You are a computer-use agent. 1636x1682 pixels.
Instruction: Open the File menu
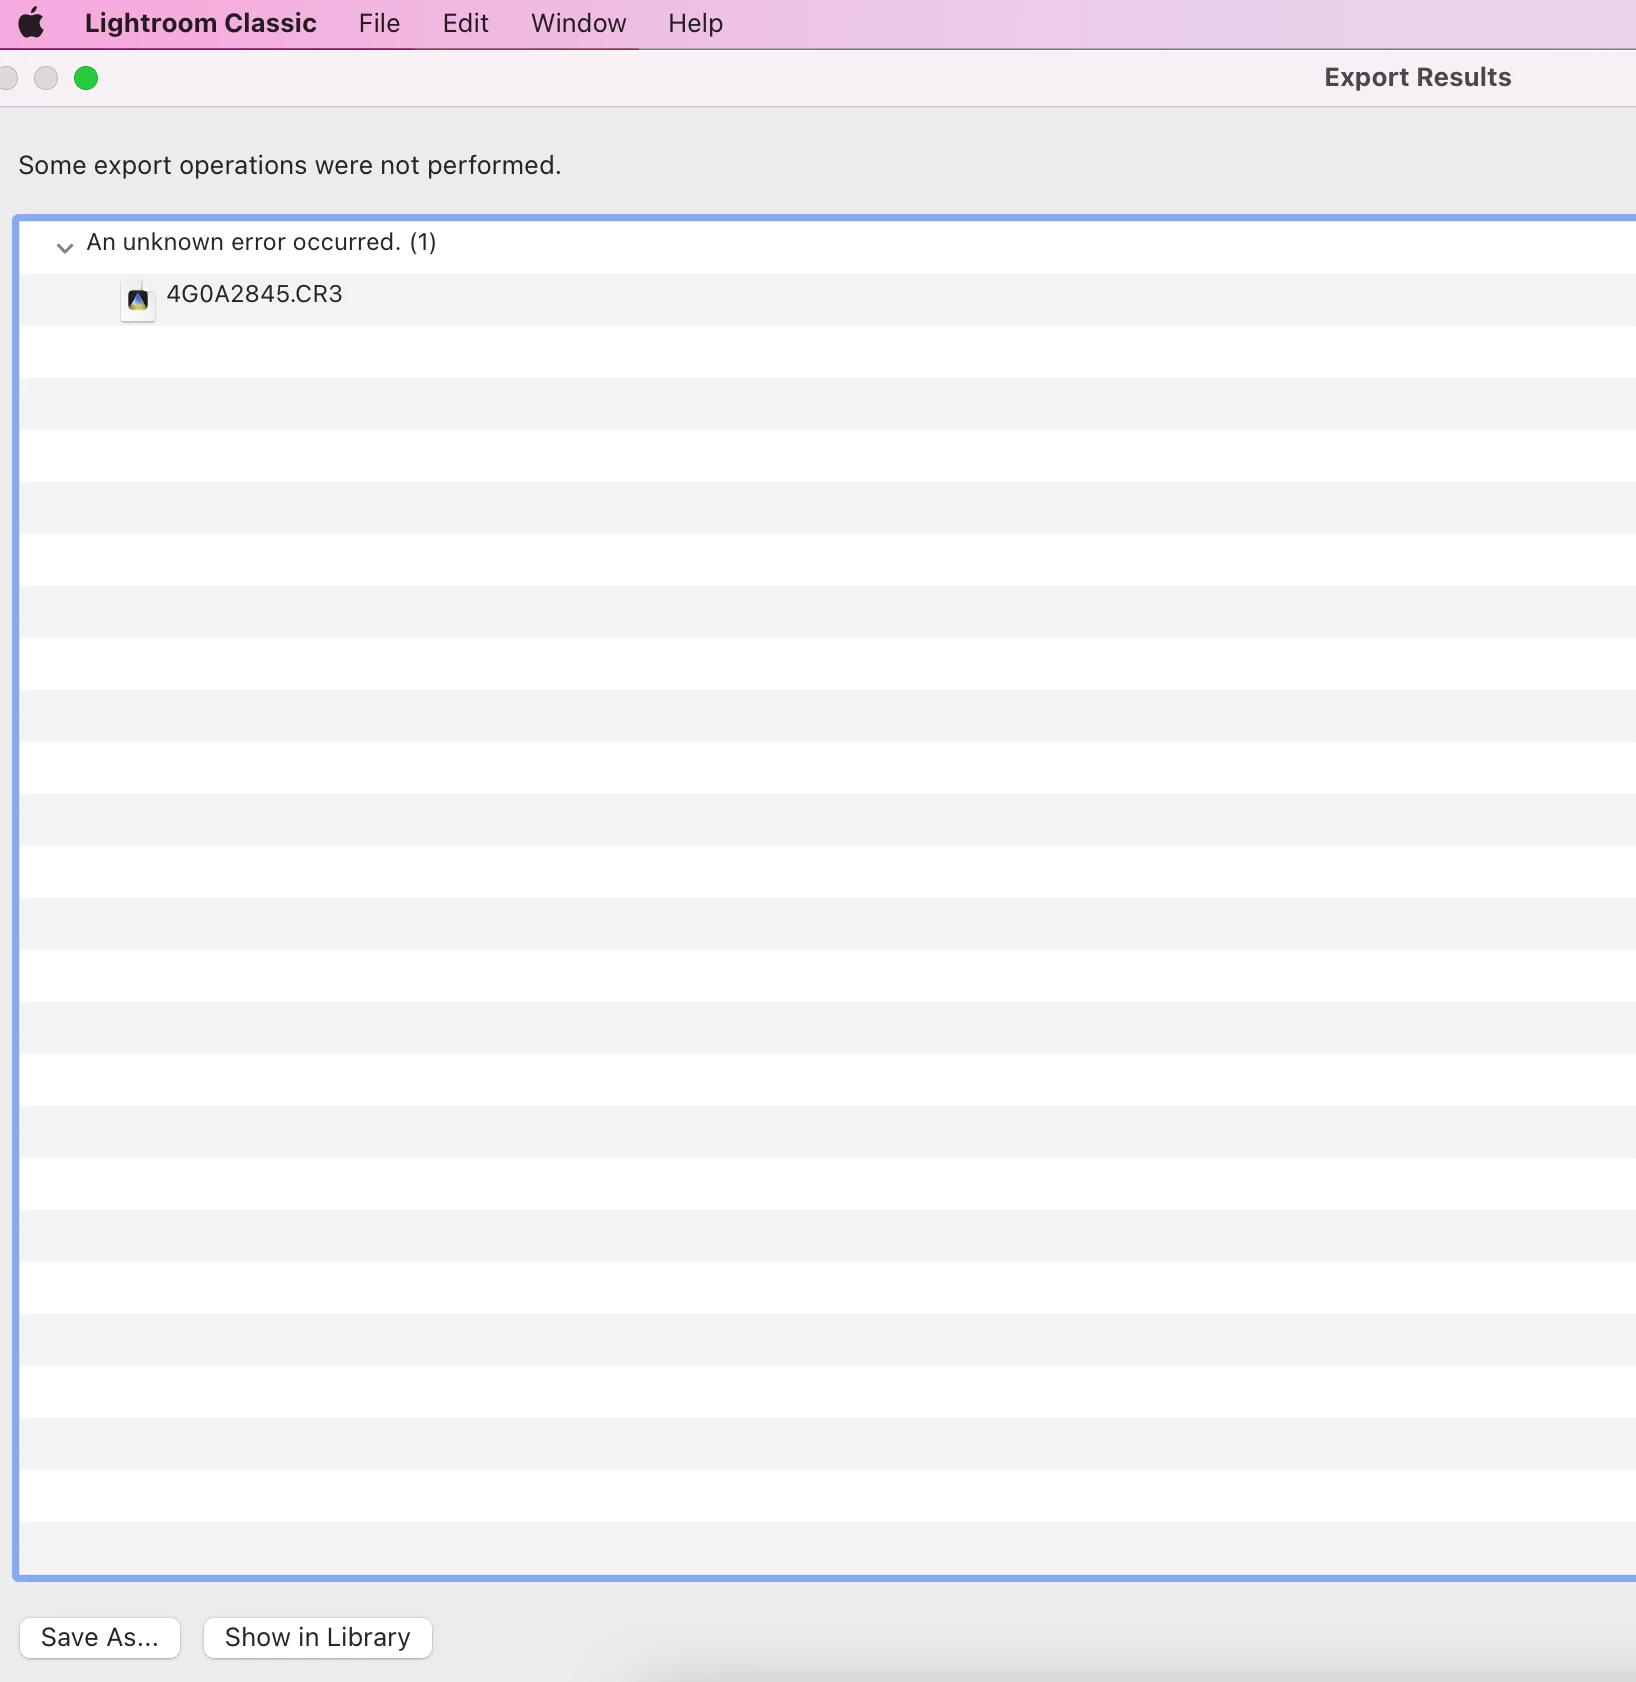(379, 23)
